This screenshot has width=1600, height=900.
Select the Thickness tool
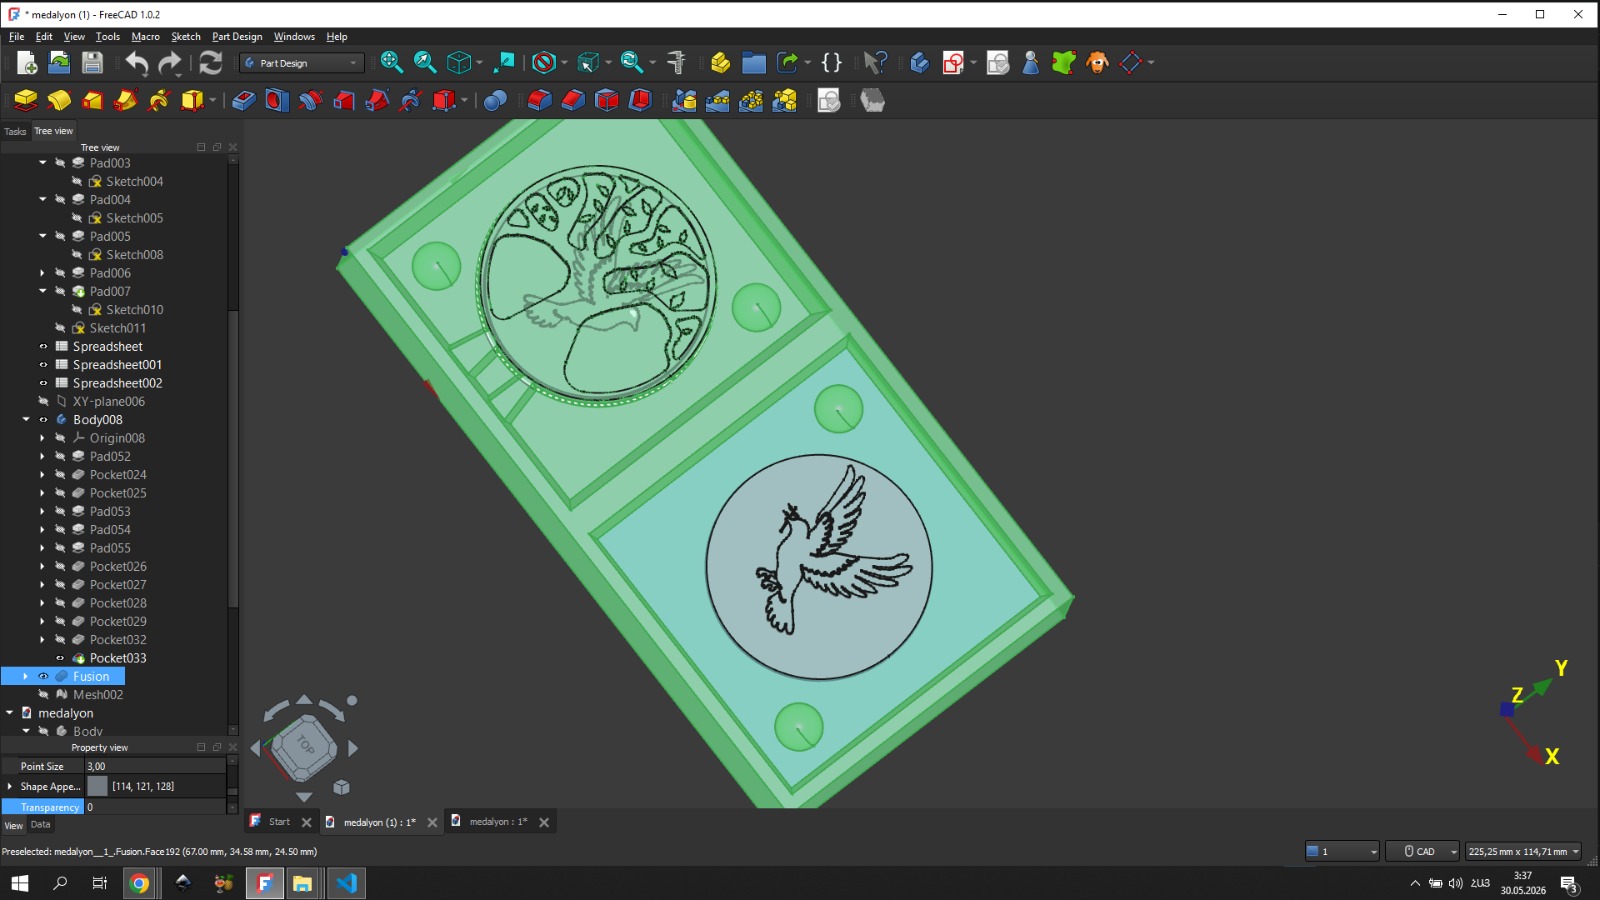tap(640, 101)
